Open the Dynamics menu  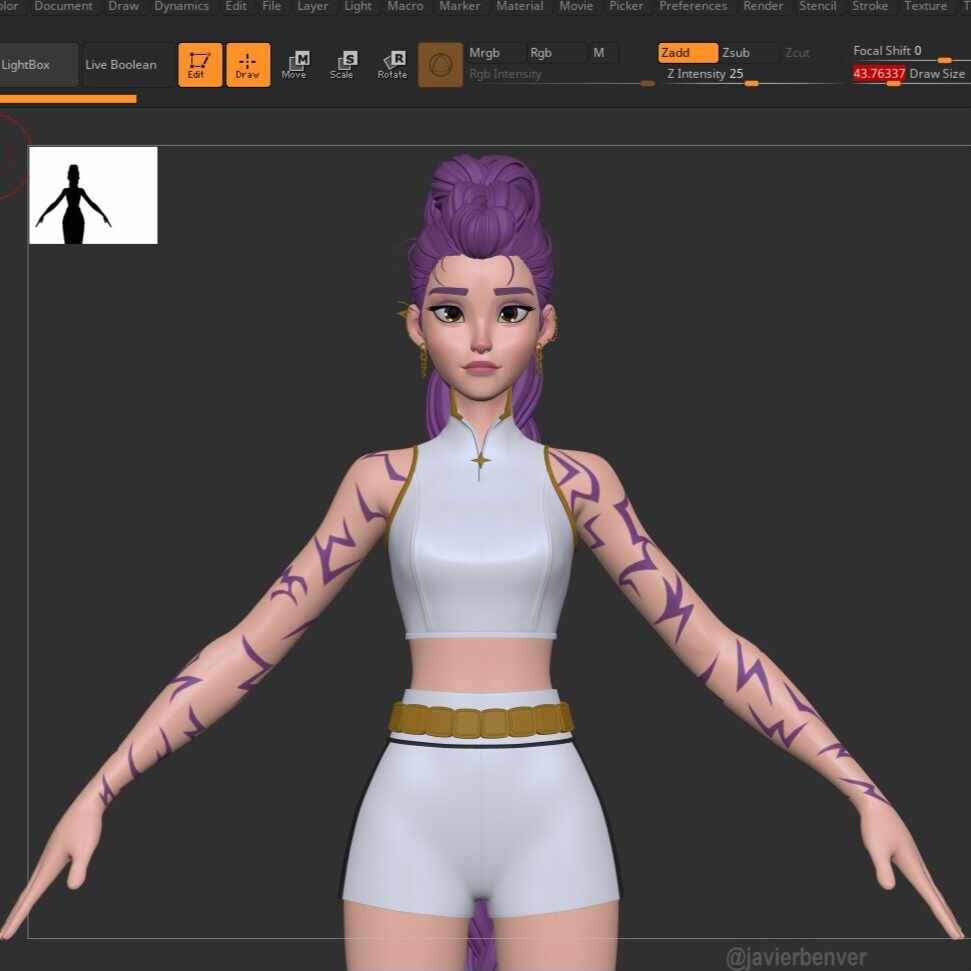pos(181,6)
